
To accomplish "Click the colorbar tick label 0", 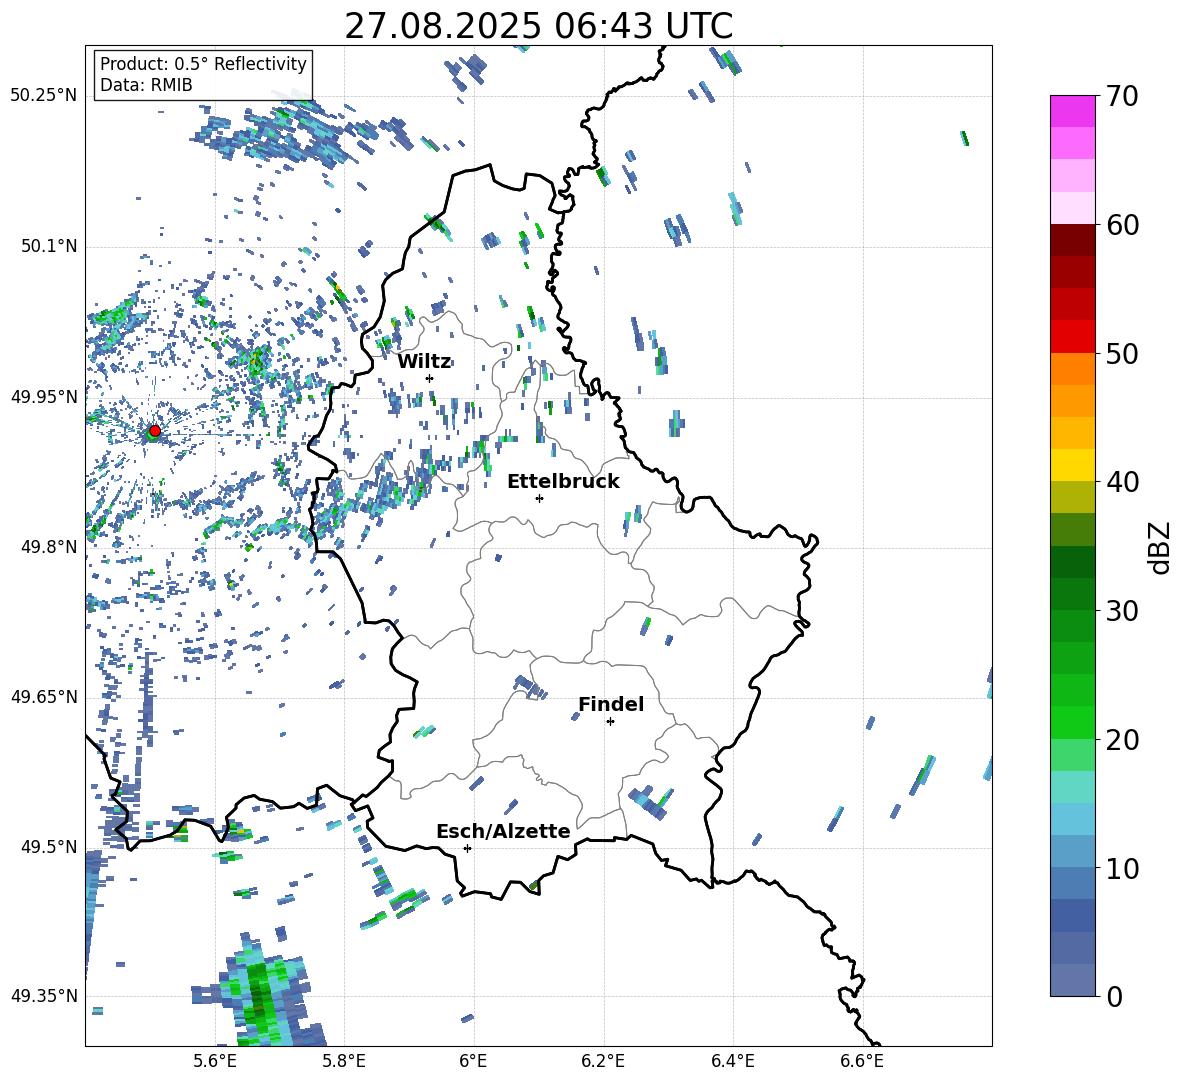I will click(1114, 996).
